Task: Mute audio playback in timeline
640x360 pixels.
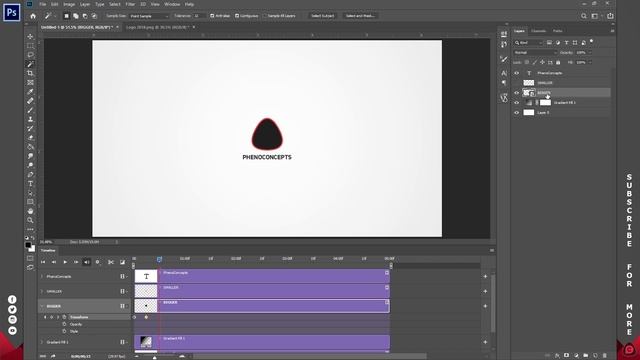Action: tap(87, 262)
